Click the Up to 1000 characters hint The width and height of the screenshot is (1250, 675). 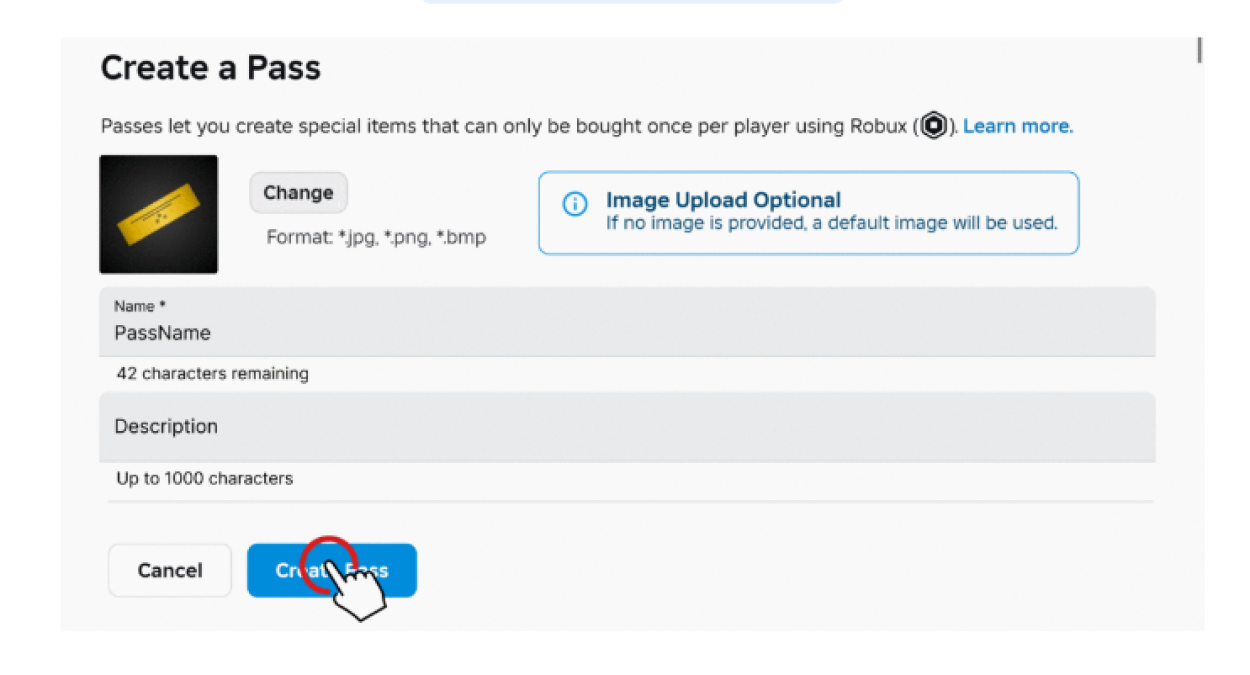[x=204, y=479]
